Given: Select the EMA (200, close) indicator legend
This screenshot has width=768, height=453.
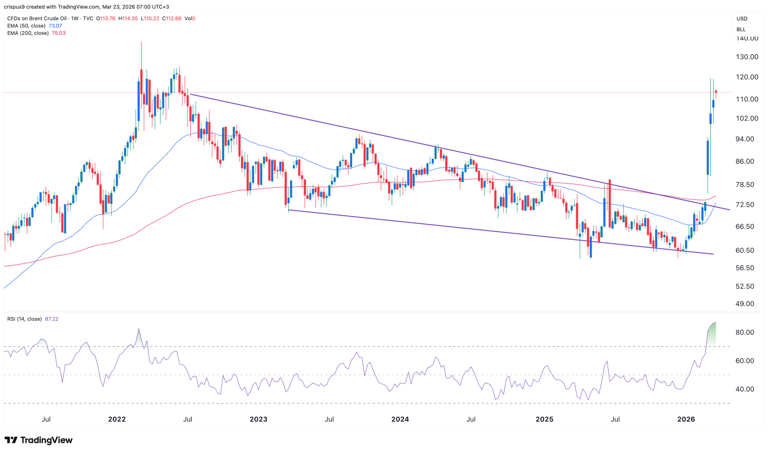Looking at the screenshot, I should pyautogui.click(x=28, y=33).
